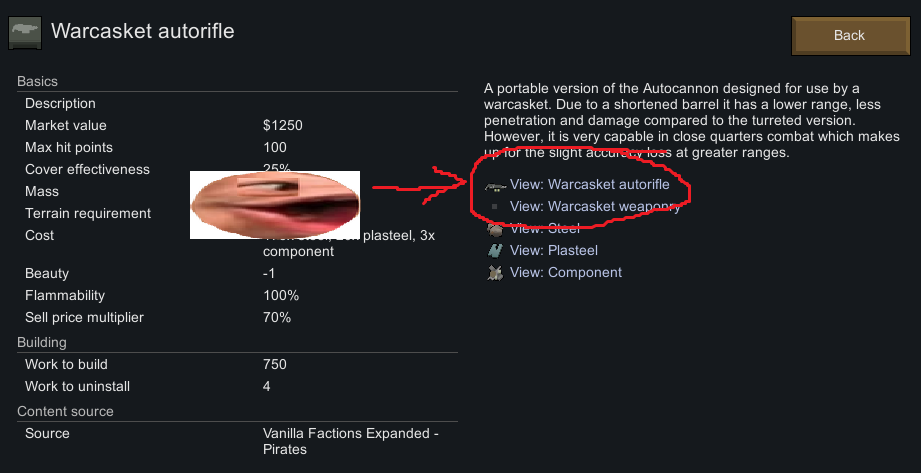Follow the View: Component link
This screenshot has height=473, width=921.
(x=565, y=273)
